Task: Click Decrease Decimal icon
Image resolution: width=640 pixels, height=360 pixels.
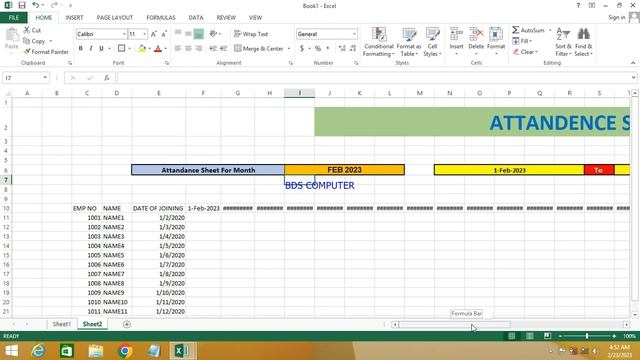Action: coord(353,49)
